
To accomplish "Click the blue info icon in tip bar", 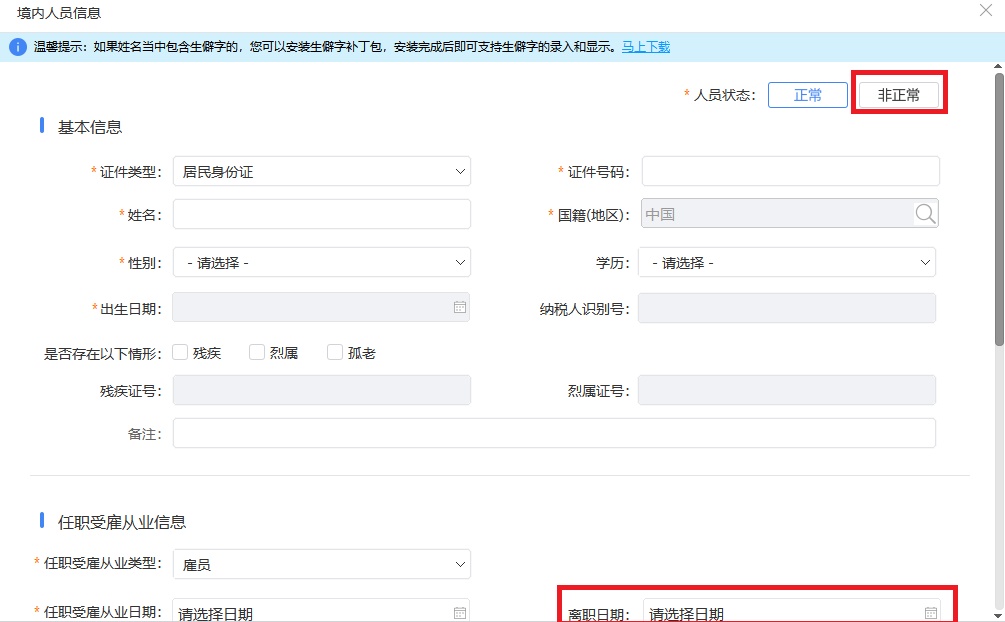I will tap(18, 47).
